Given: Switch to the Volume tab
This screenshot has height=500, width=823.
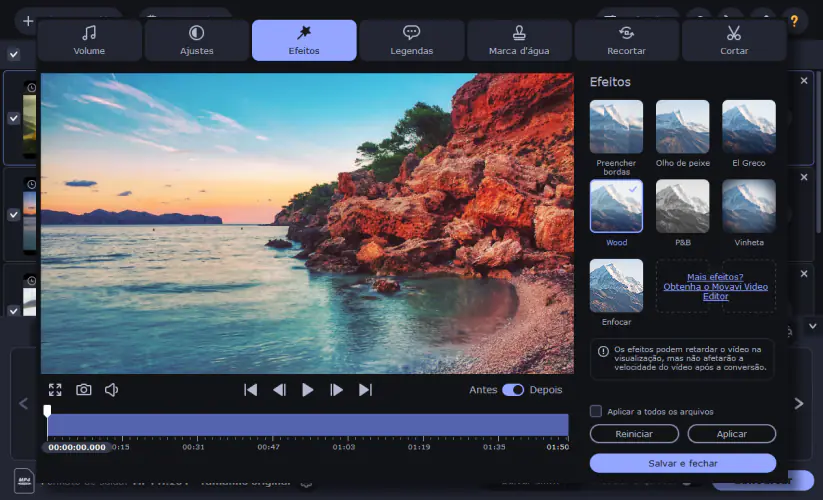Looking at the screenshot, I should [89, 41].
